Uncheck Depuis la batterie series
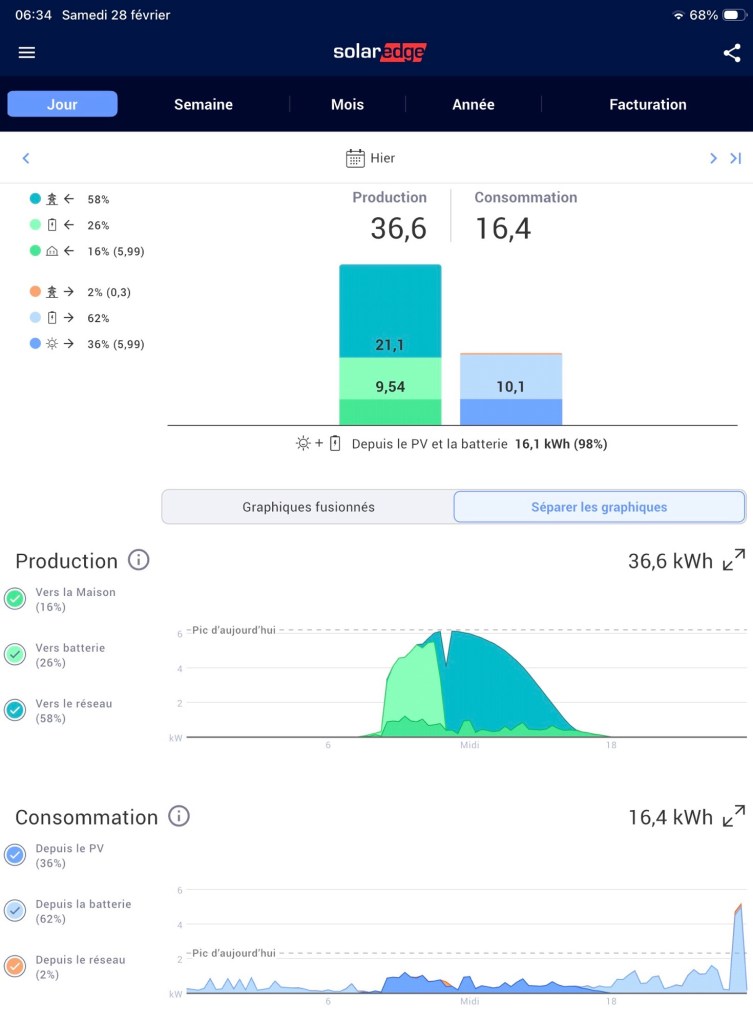This screenshot has height=1024, width=753. 15,910
